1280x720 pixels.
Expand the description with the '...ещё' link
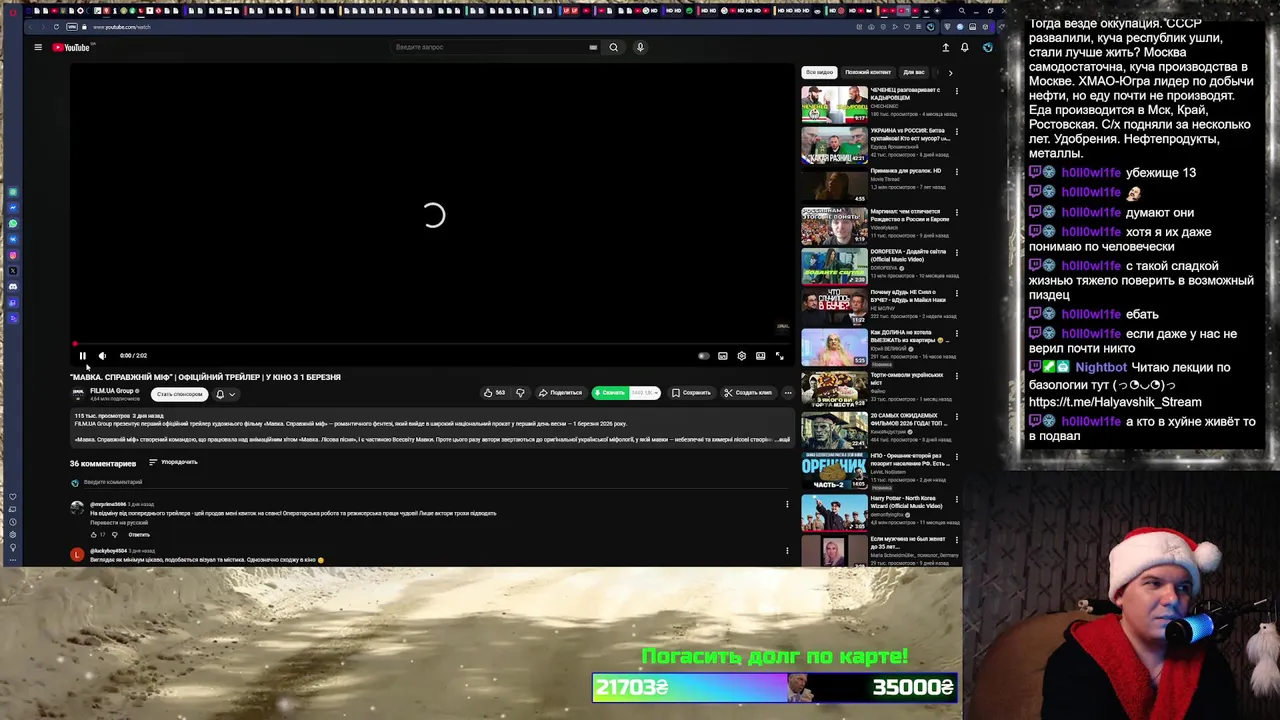783,439
